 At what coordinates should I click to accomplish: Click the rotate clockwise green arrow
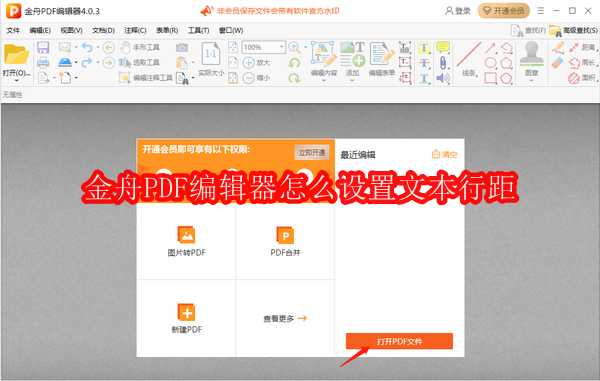[294, 78]
